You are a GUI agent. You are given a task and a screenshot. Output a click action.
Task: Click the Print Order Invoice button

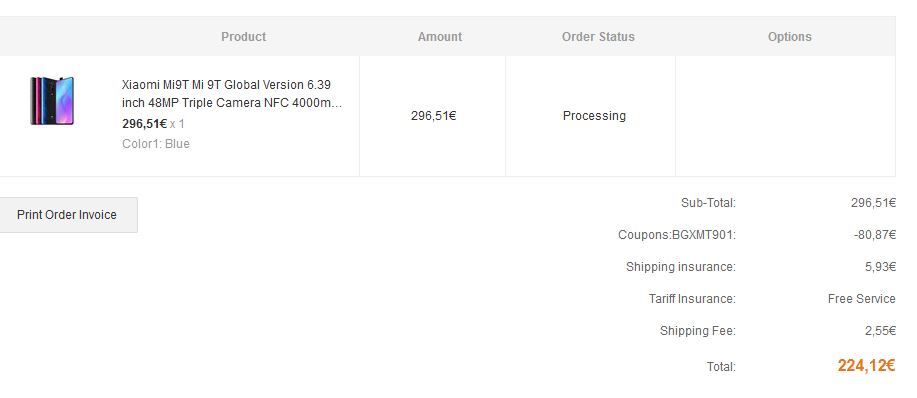(67, 215)
